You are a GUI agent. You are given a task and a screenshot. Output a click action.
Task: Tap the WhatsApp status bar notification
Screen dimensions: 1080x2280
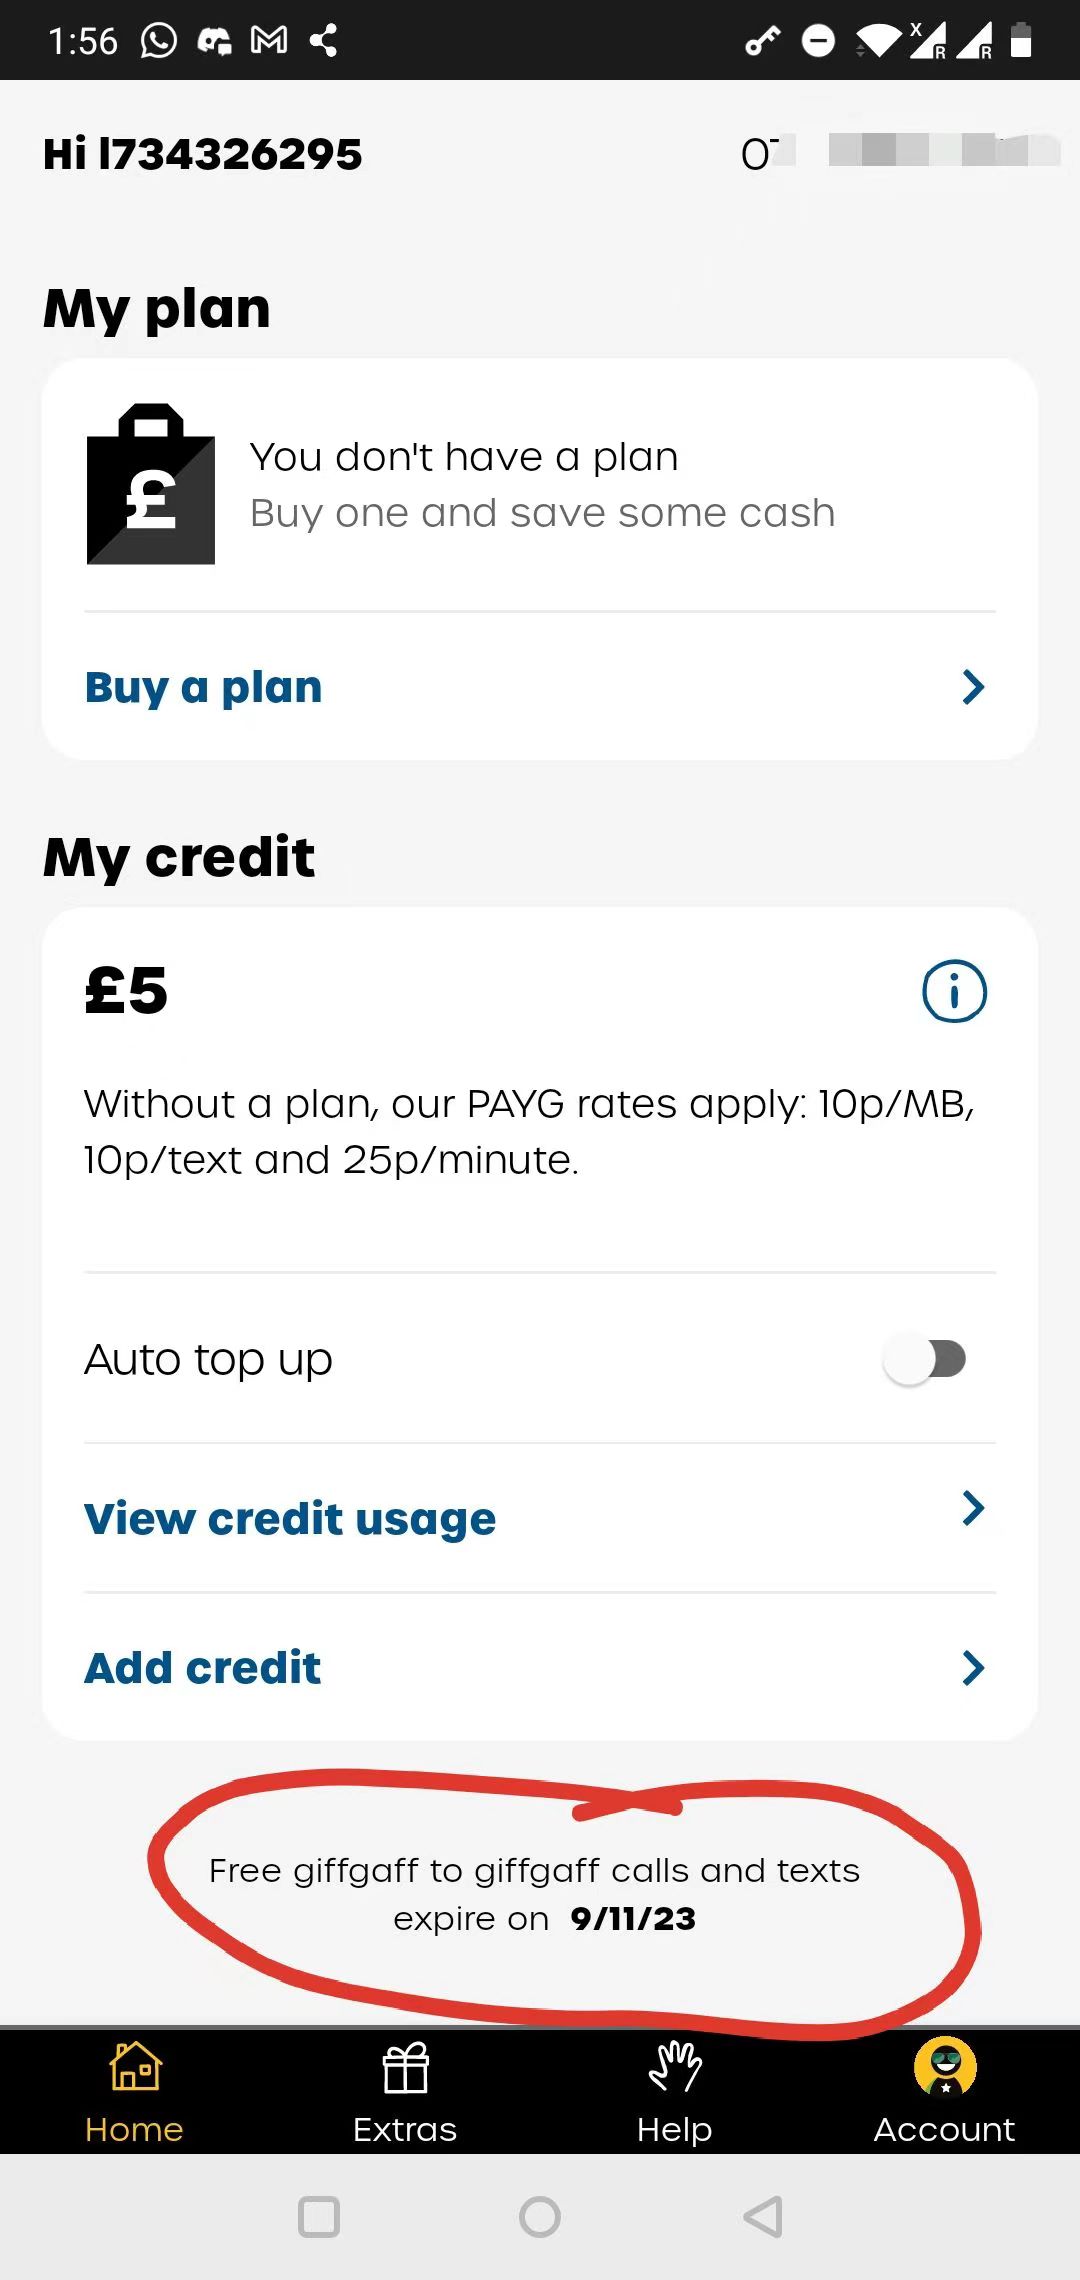point(159,40)
